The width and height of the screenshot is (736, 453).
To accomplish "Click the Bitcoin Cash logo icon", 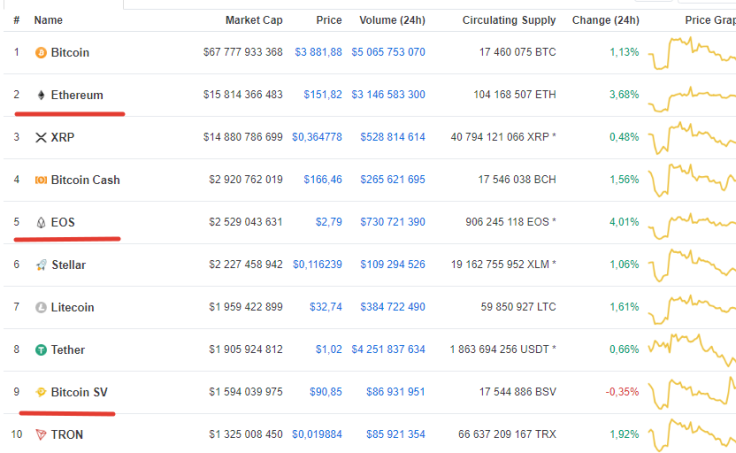I will pyautogui.click(x=41, y=180).
